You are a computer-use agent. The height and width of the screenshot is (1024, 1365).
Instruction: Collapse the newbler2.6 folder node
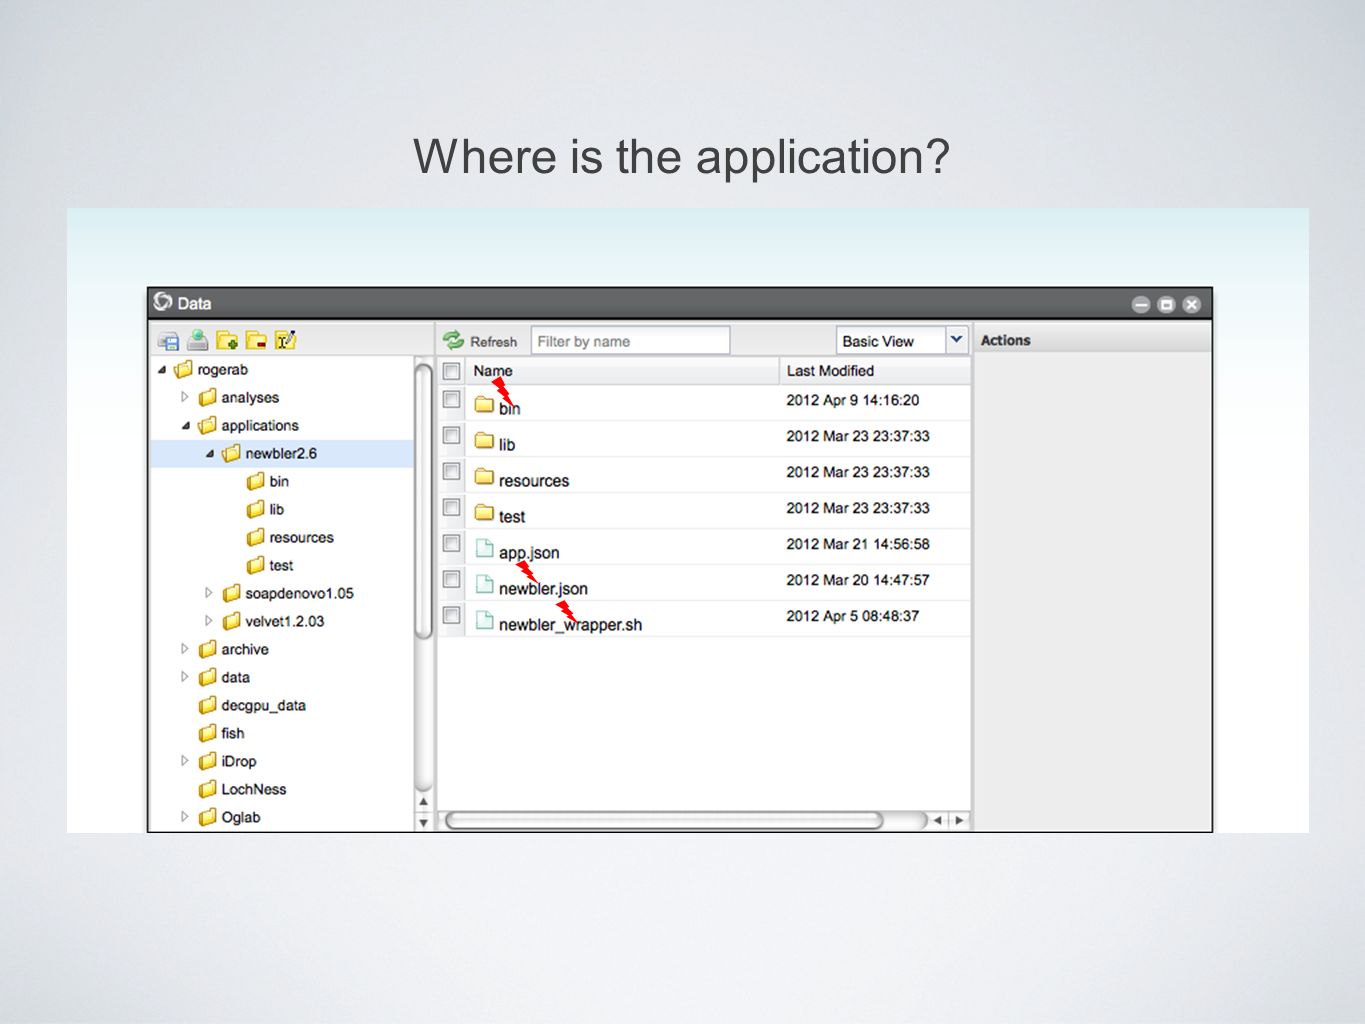point(210,454)
